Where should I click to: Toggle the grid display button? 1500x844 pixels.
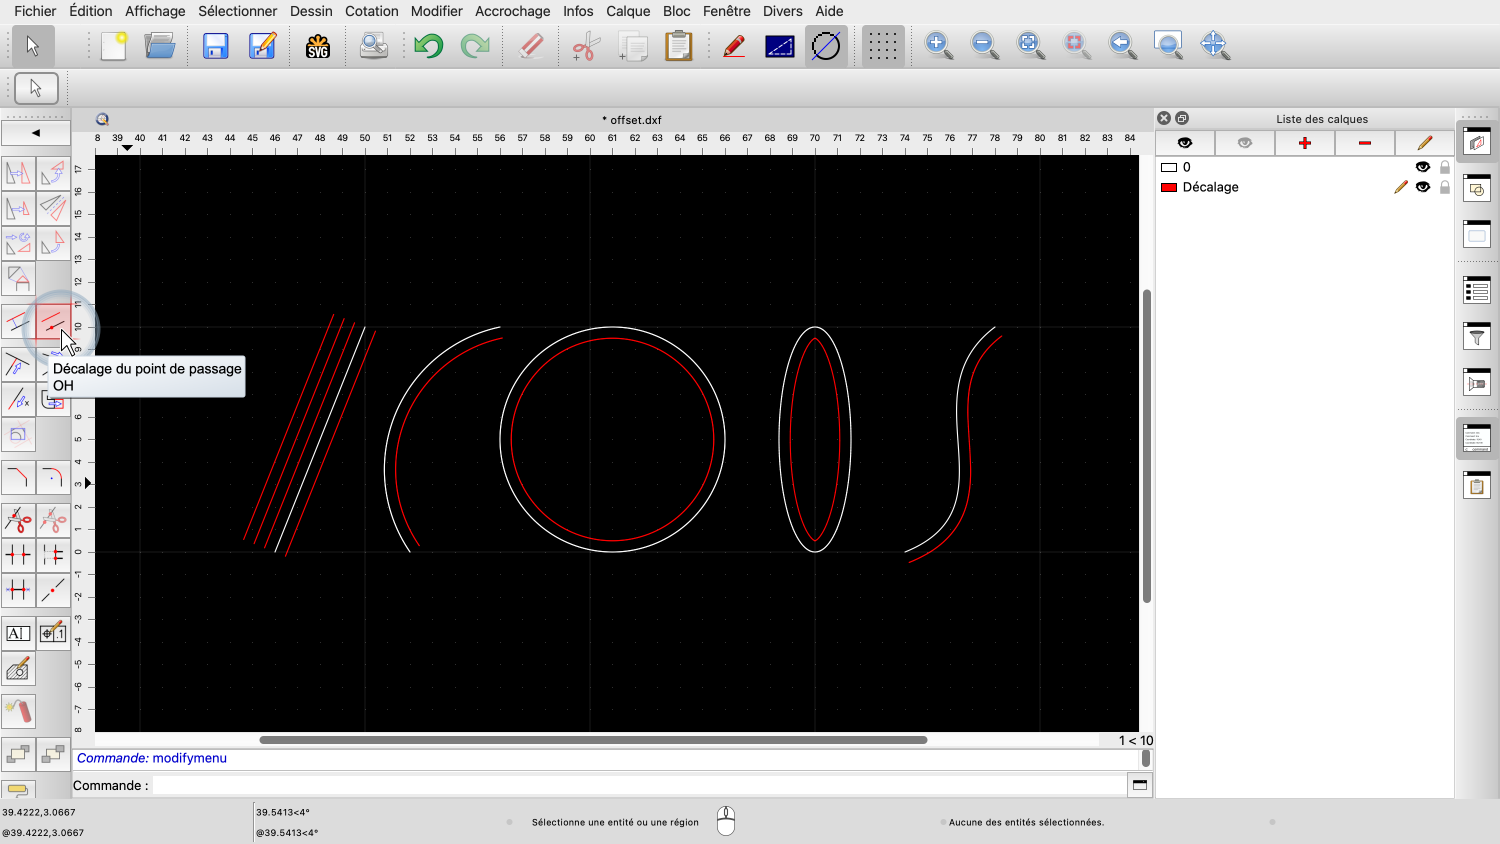coord(882,45)
